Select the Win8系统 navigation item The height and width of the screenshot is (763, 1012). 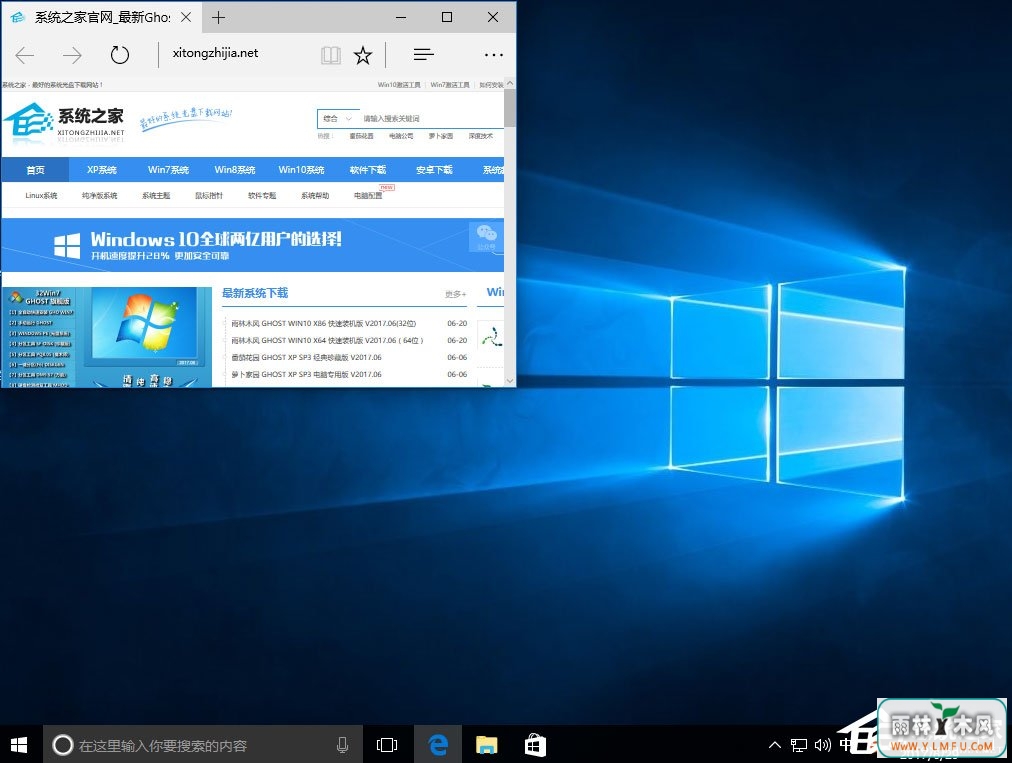(235, 170)
